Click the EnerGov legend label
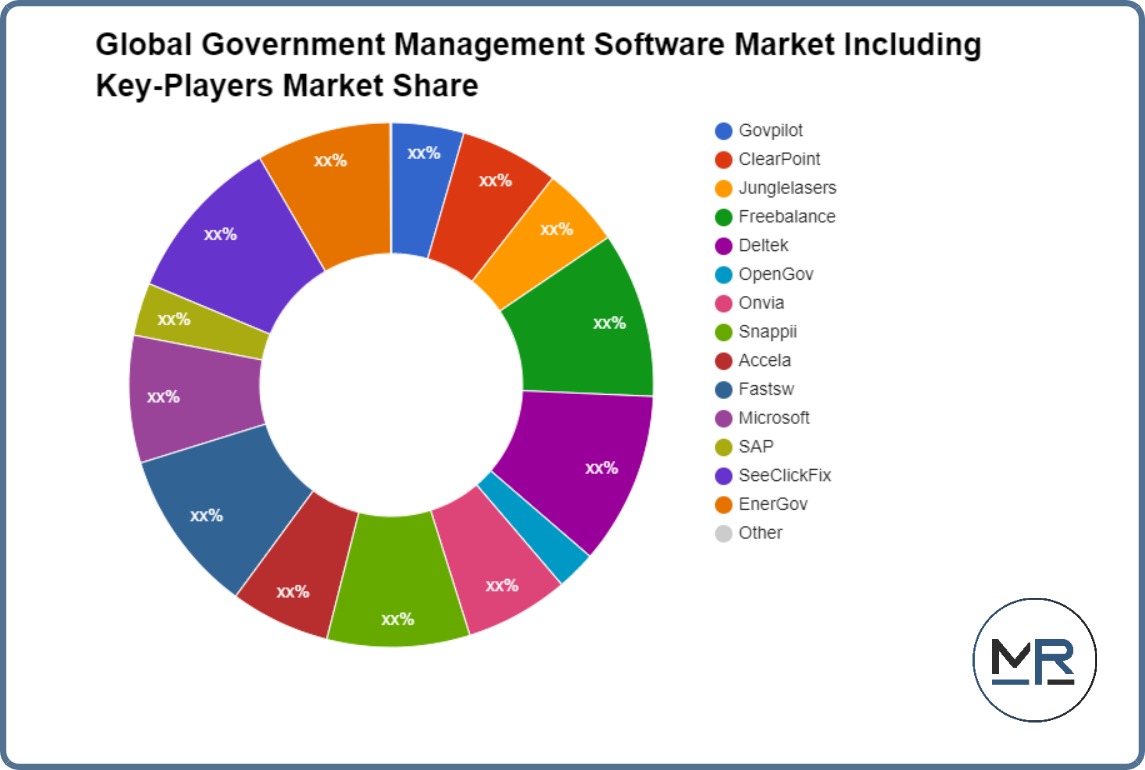The image size is (1145, 770). click(x=772, y=504)
